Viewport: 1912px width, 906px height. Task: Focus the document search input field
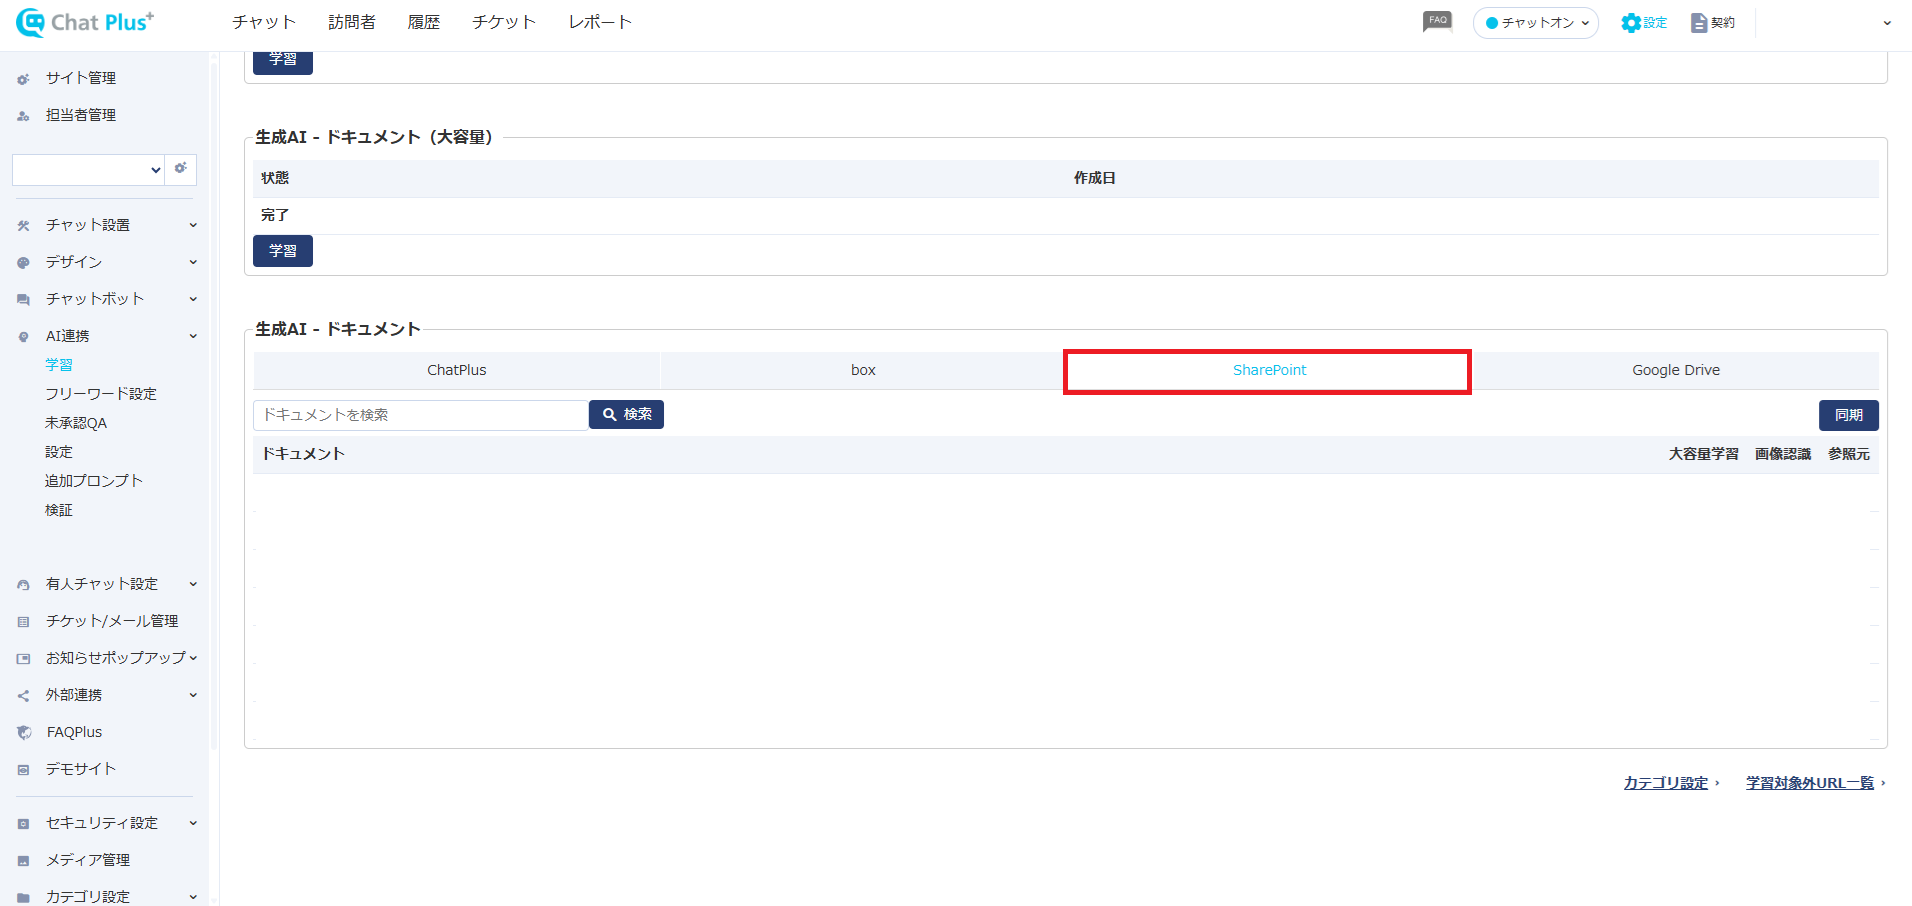coord(421,415)
